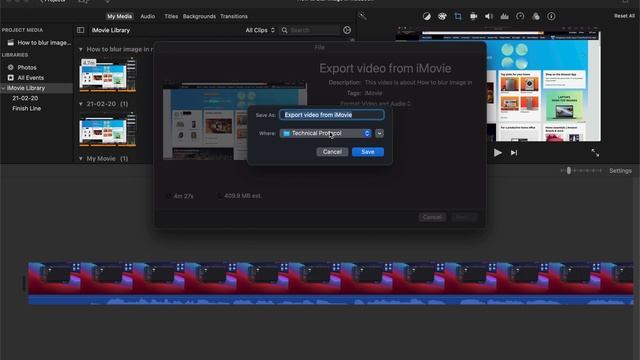
Task: Open the Format Video and Audio dropdown
Action: [376, 104]
